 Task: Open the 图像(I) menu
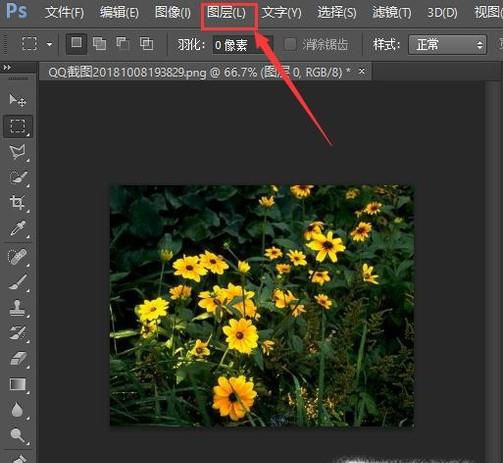pos(173,13)
